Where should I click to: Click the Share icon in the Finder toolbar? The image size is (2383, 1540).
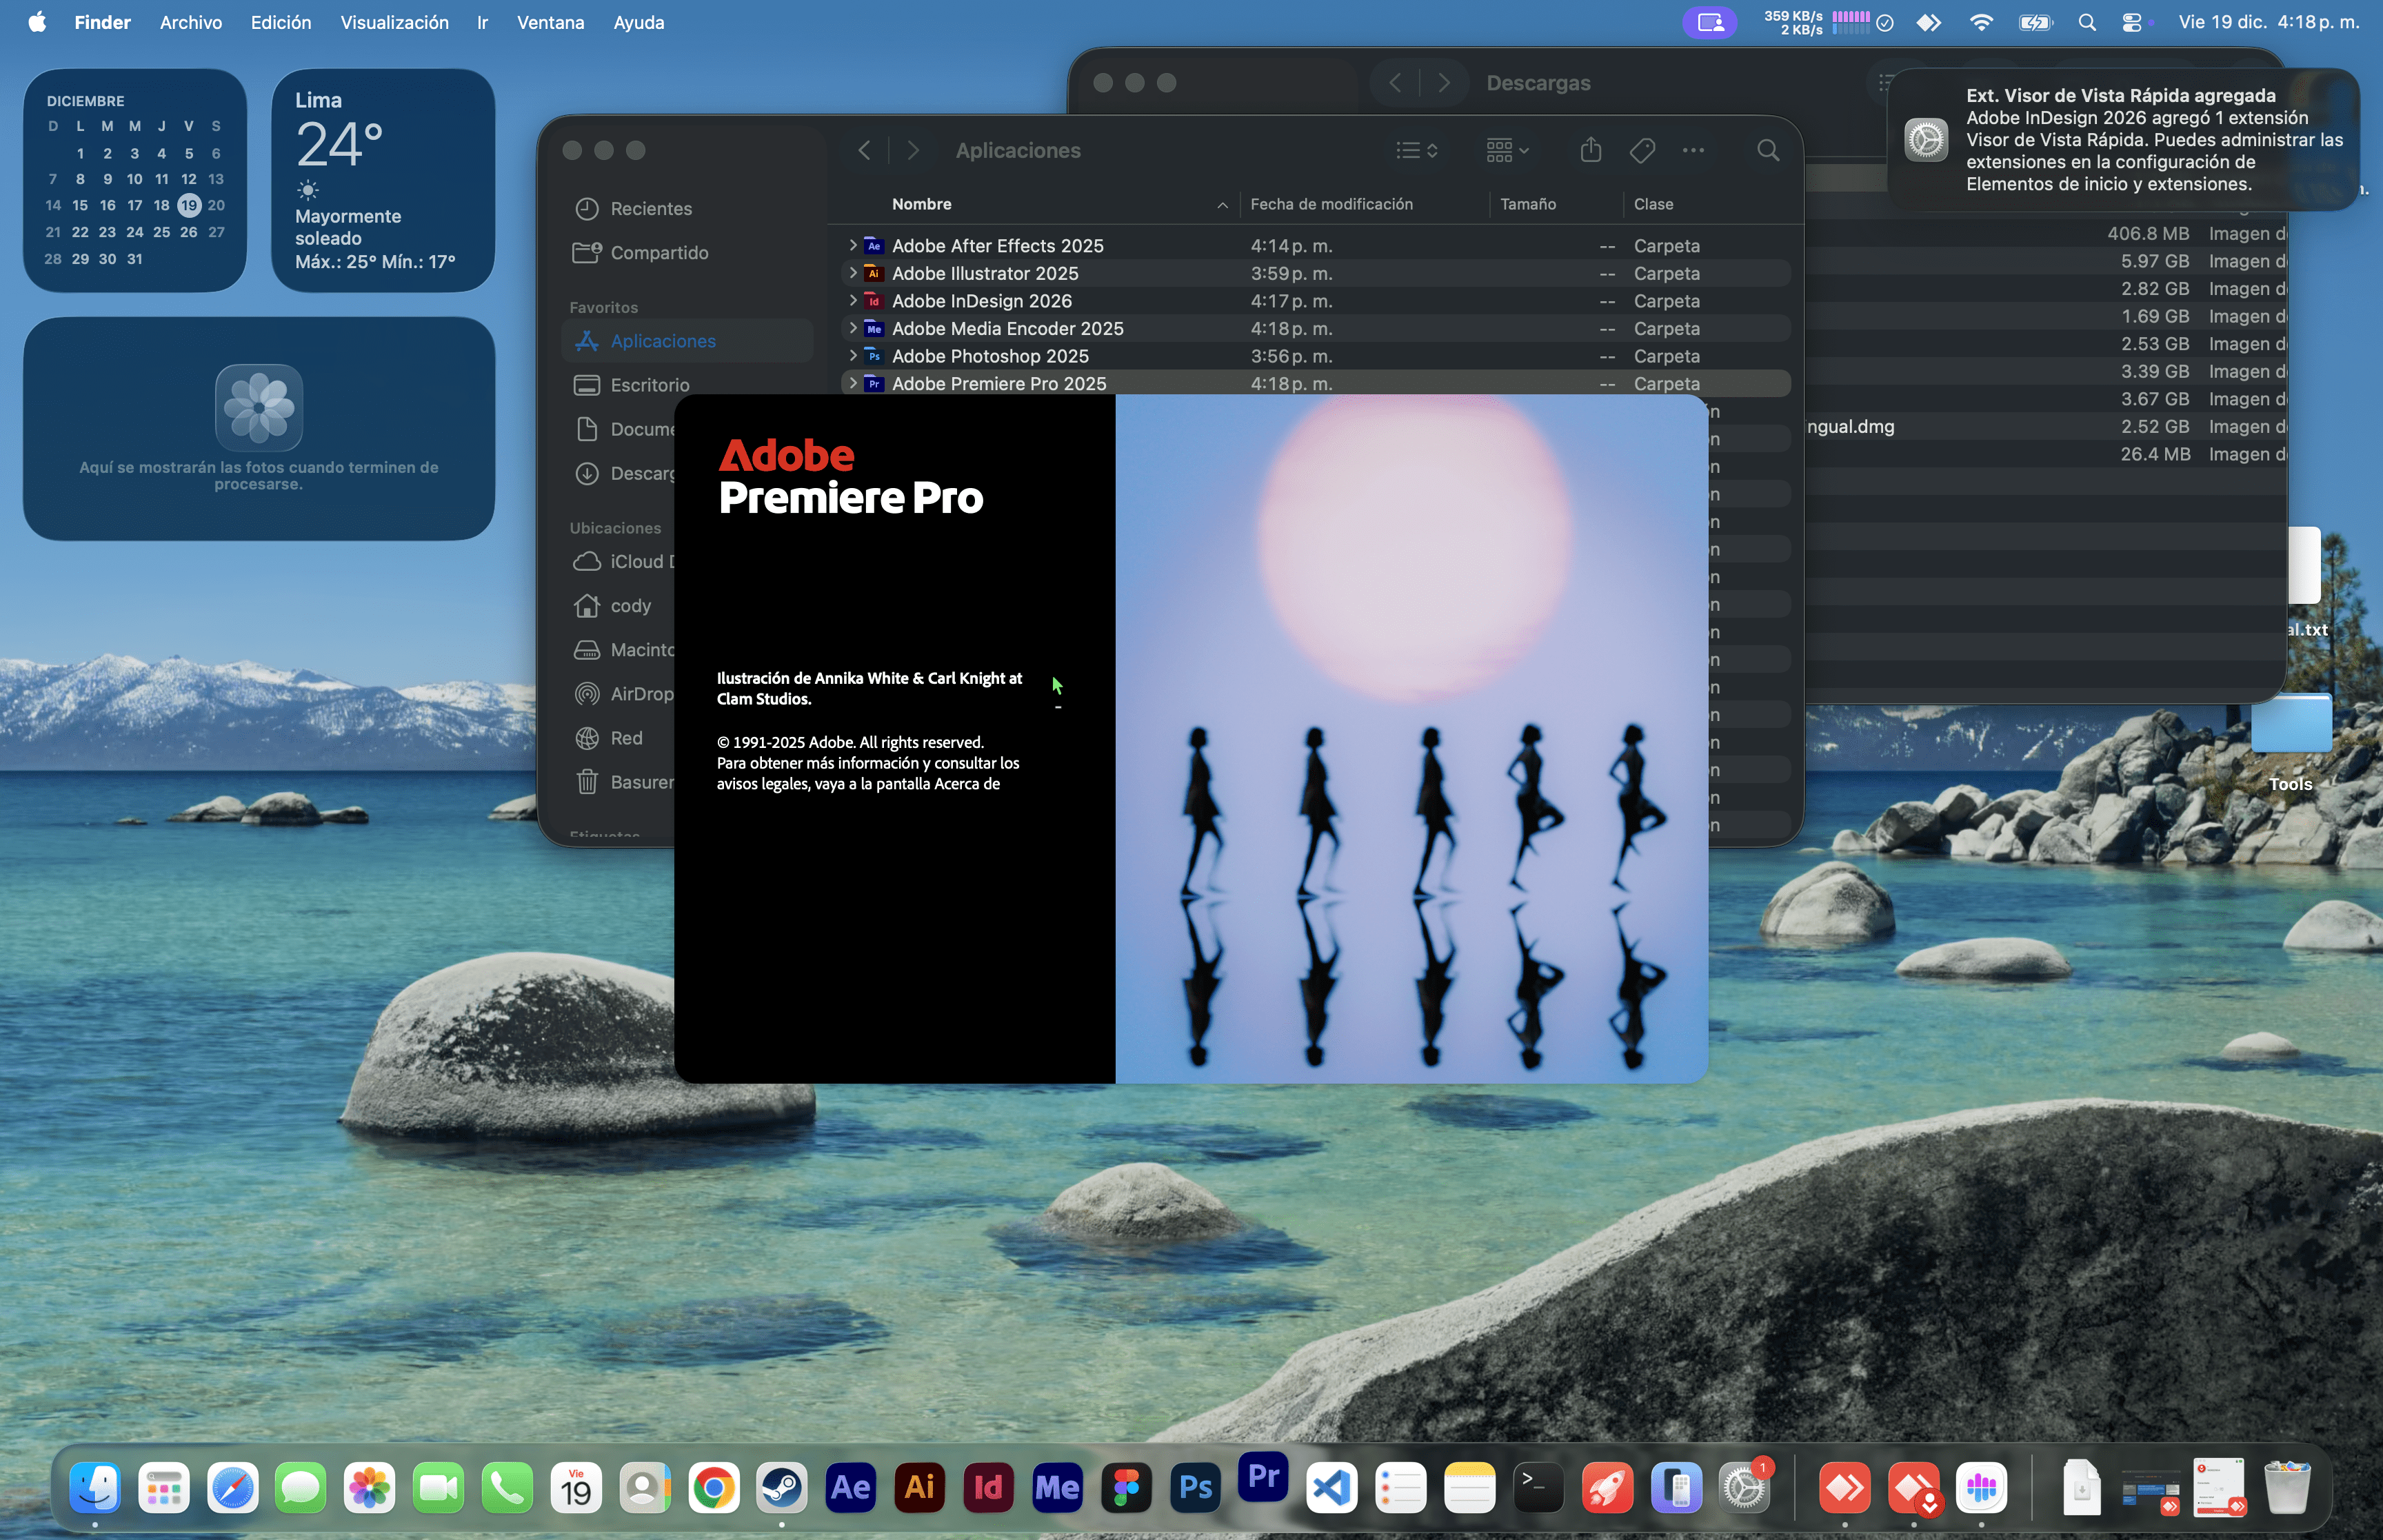[x=1590, y=150]
